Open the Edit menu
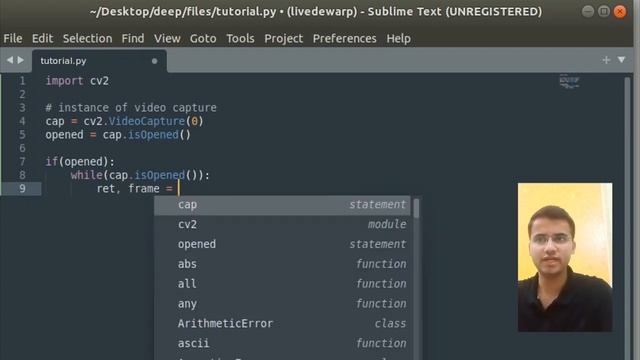The image size is (640, 360). [x=42, y=38]
